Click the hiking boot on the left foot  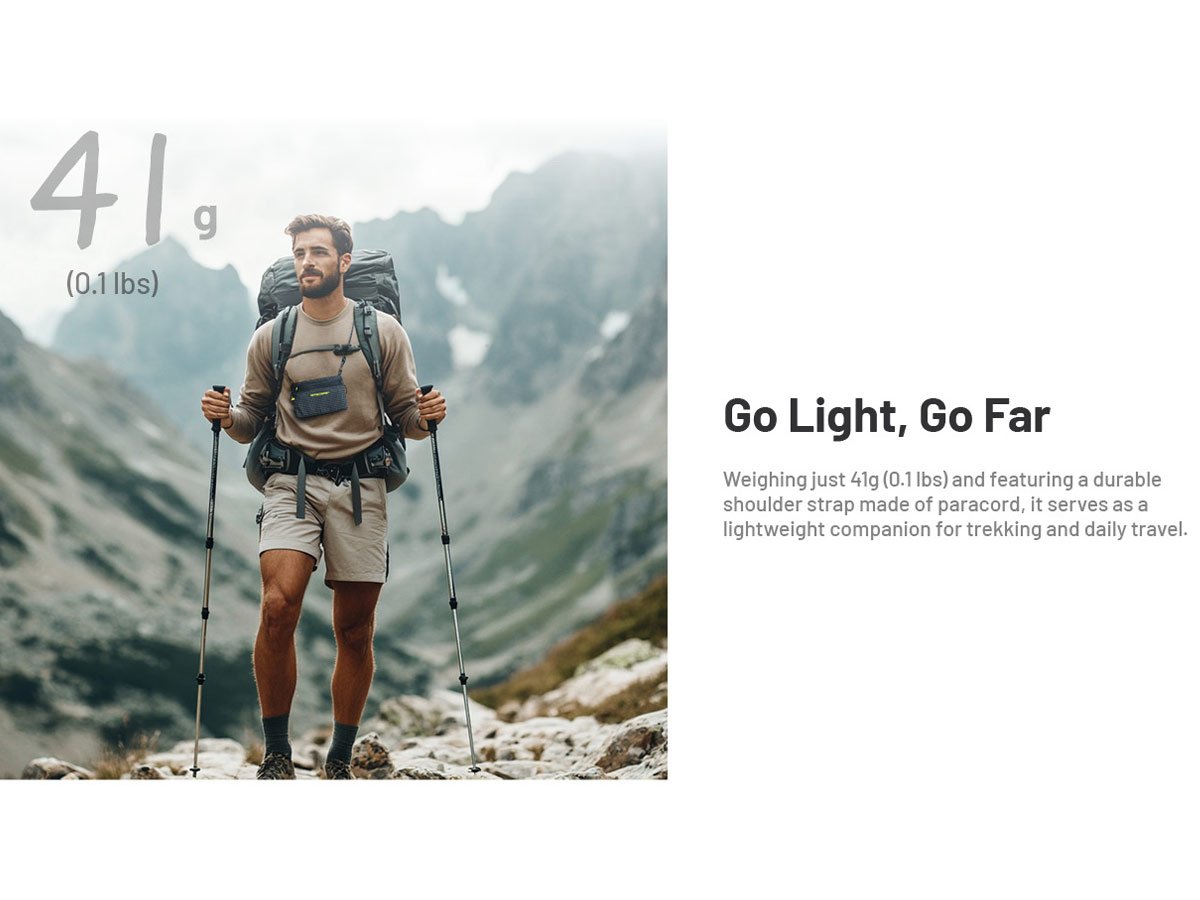pos(276,766)
